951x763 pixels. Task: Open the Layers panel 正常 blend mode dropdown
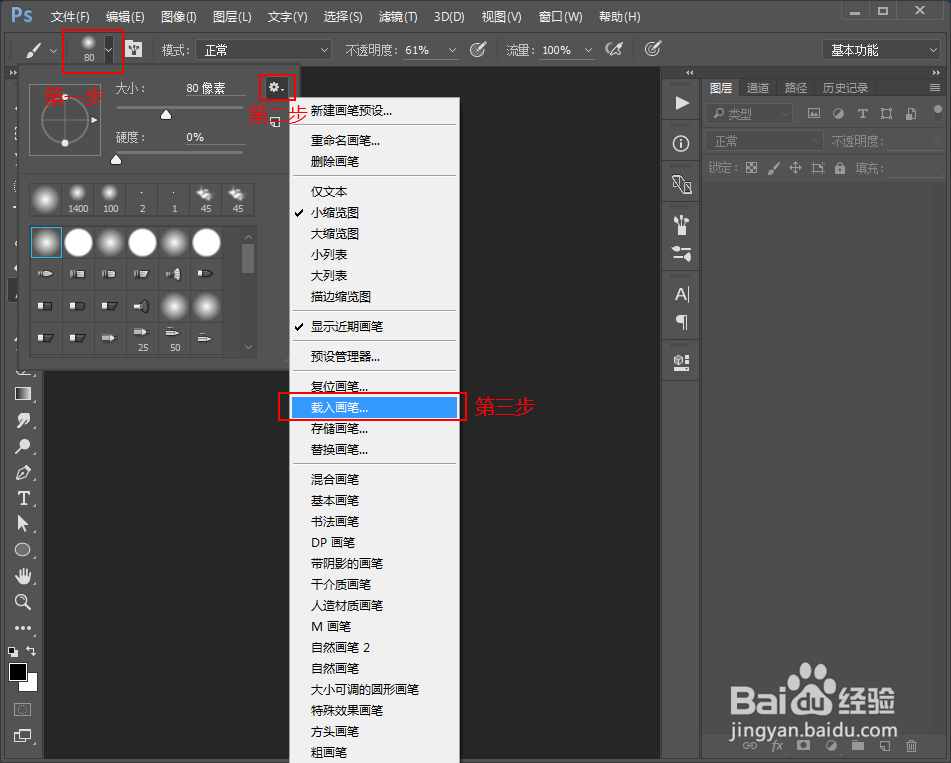764,141
